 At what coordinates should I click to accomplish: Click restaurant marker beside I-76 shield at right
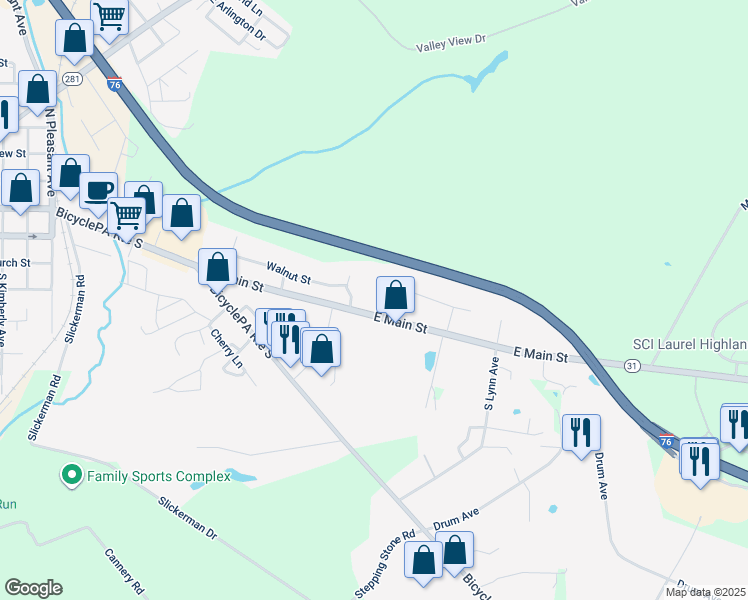(x=700, y=462)
